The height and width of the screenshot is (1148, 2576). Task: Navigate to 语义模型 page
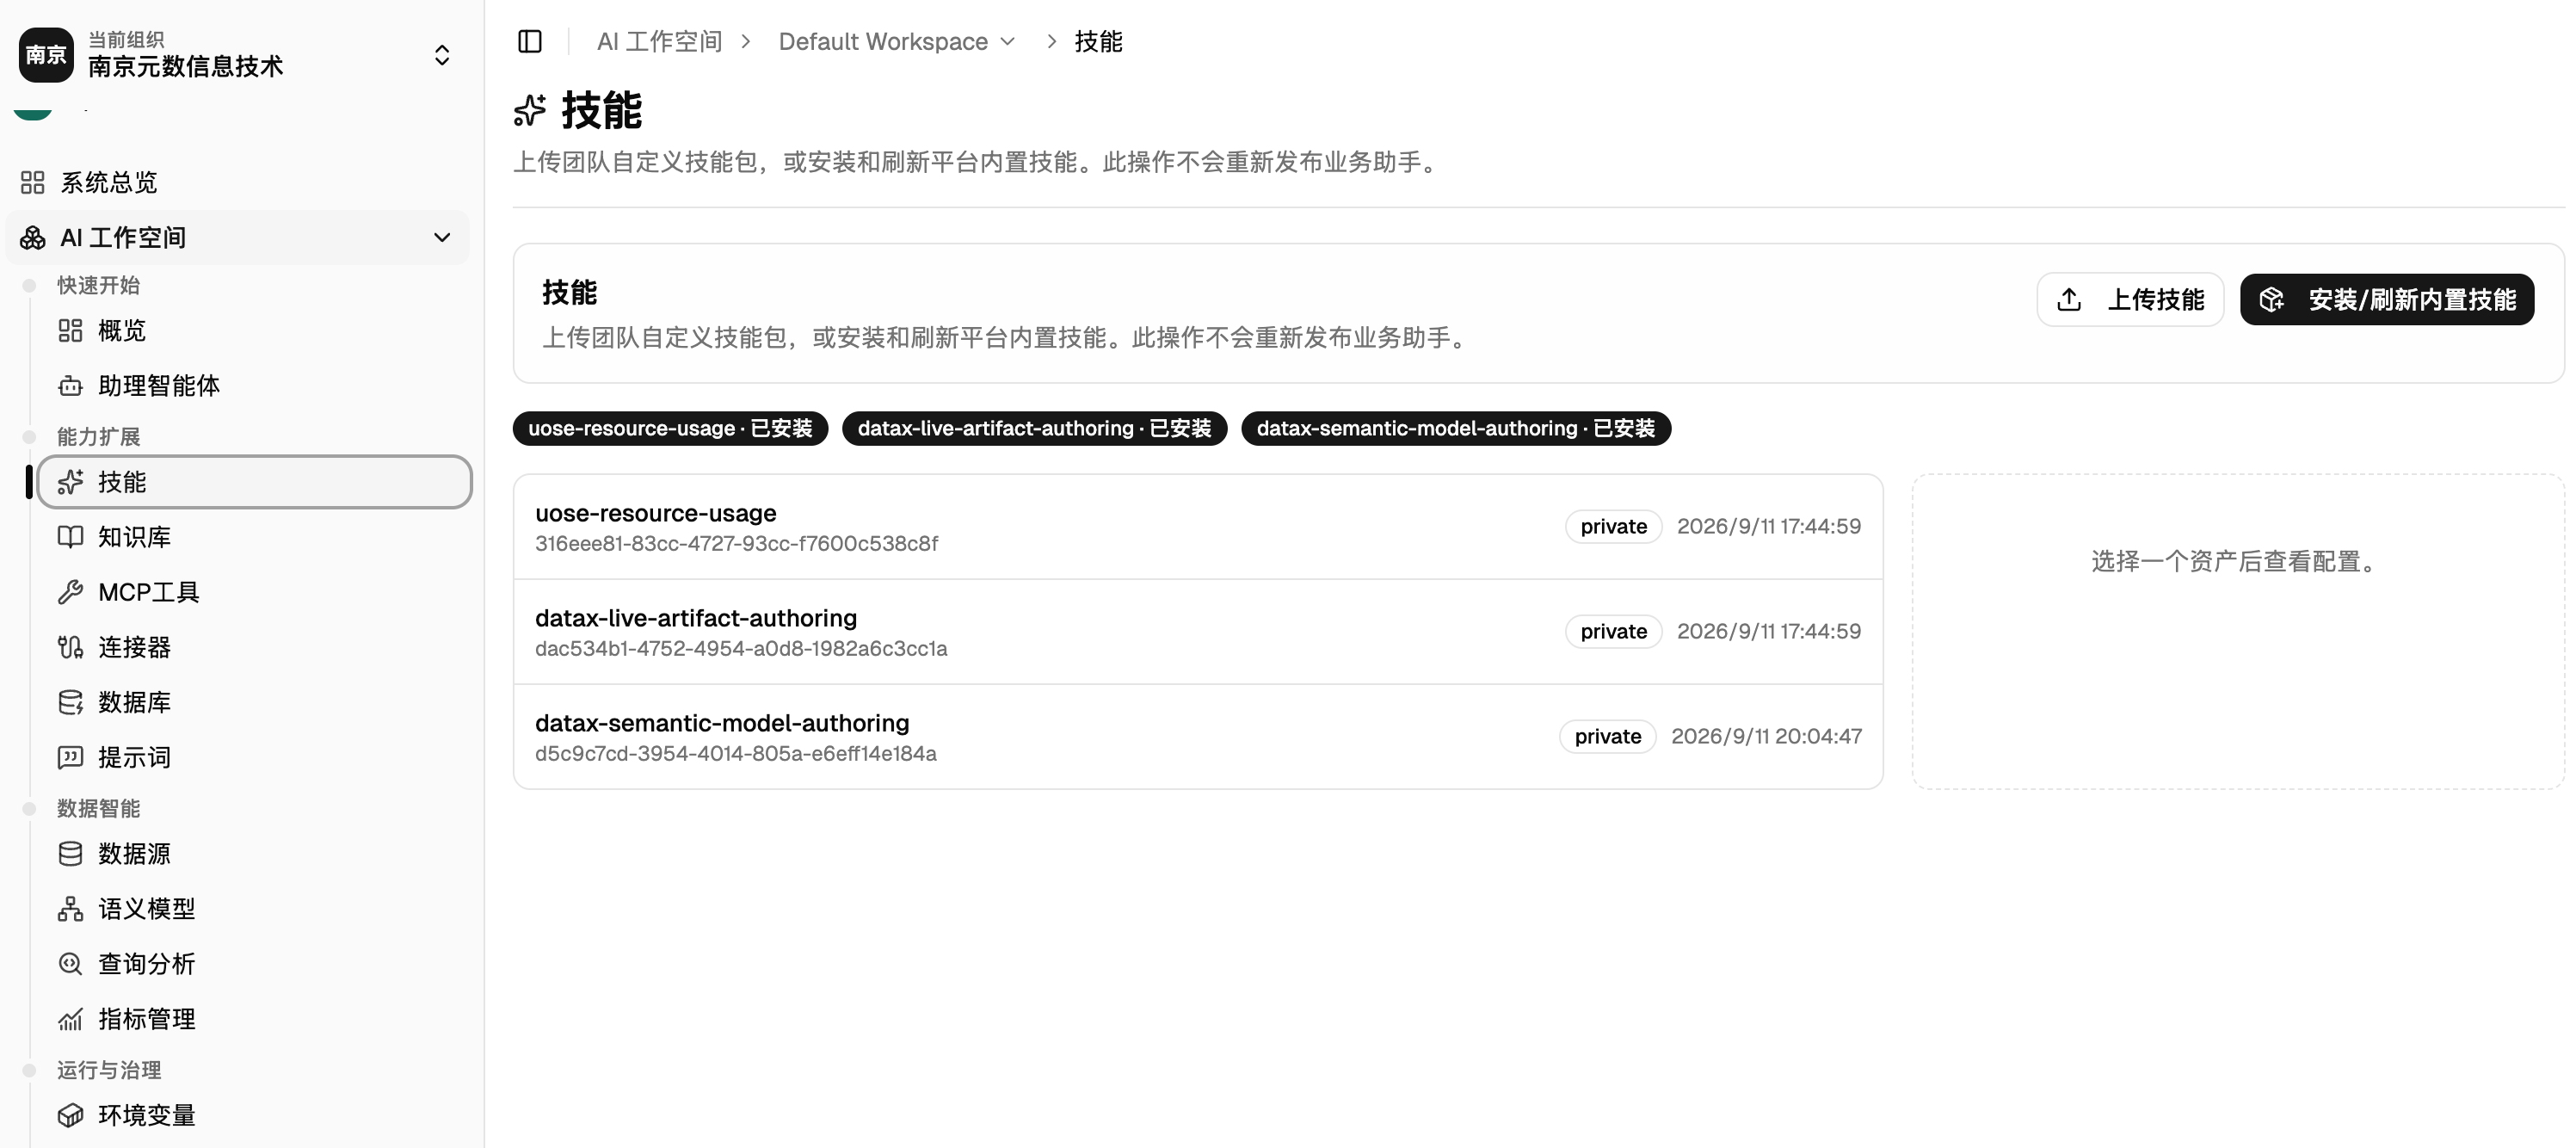pos(254,908)
